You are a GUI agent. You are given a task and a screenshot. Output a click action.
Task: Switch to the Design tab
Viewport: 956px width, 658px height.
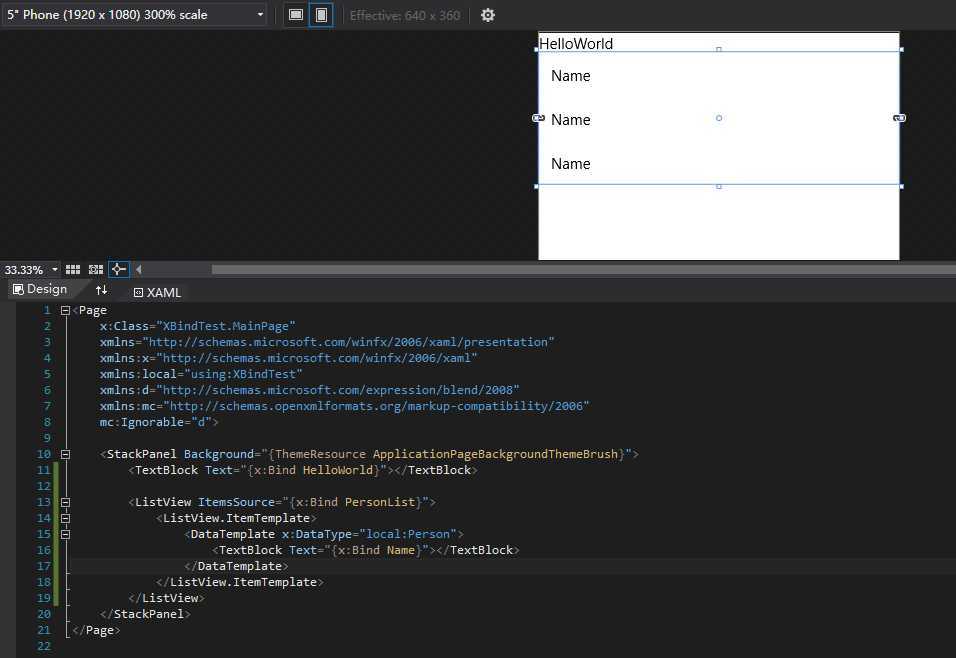[x=40, y=289]
